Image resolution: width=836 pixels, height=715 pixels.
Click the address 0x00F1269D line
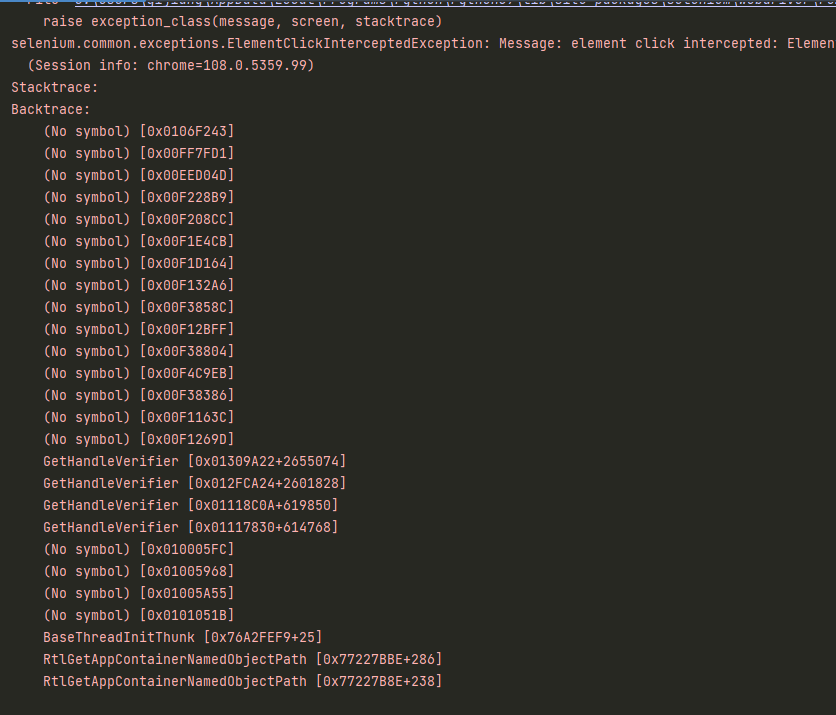[x=138, y=439]
